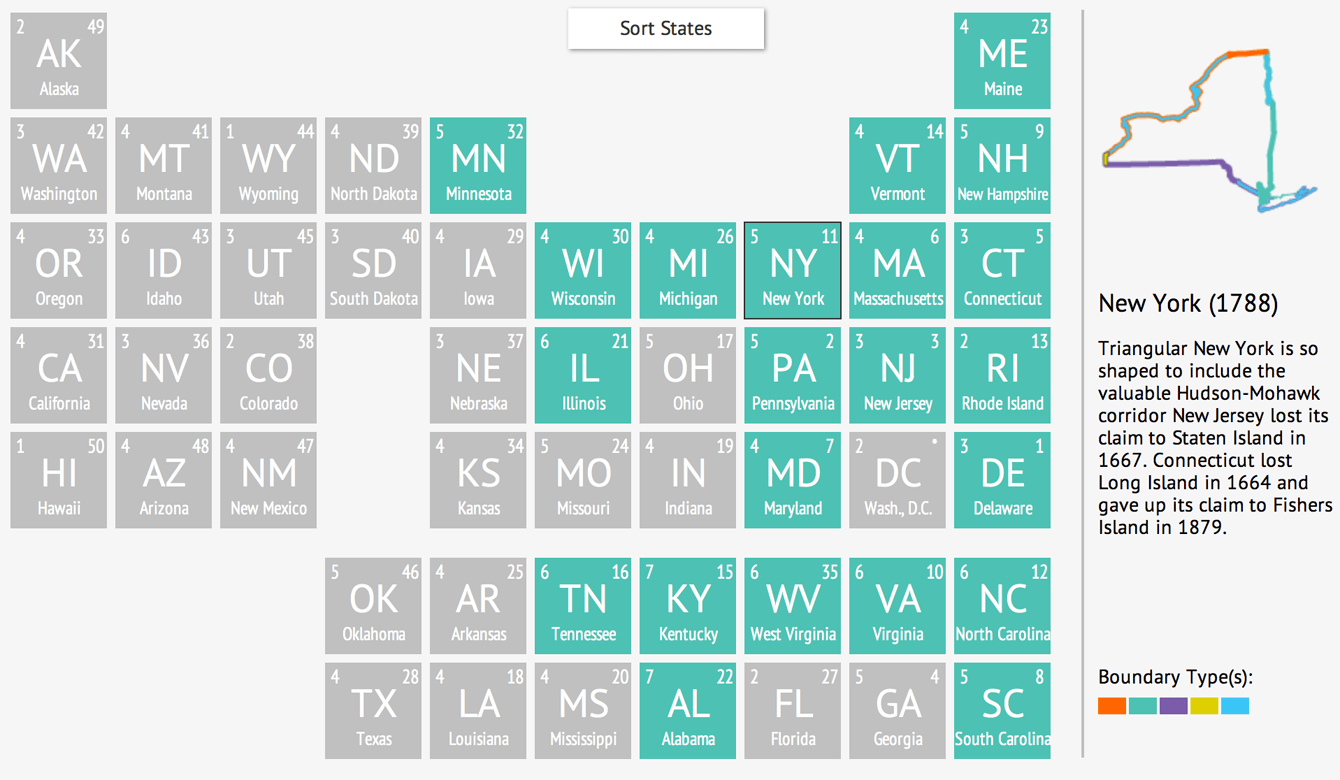
Task: Select the Idaho ID tile
Action: (x=164, y=271)
